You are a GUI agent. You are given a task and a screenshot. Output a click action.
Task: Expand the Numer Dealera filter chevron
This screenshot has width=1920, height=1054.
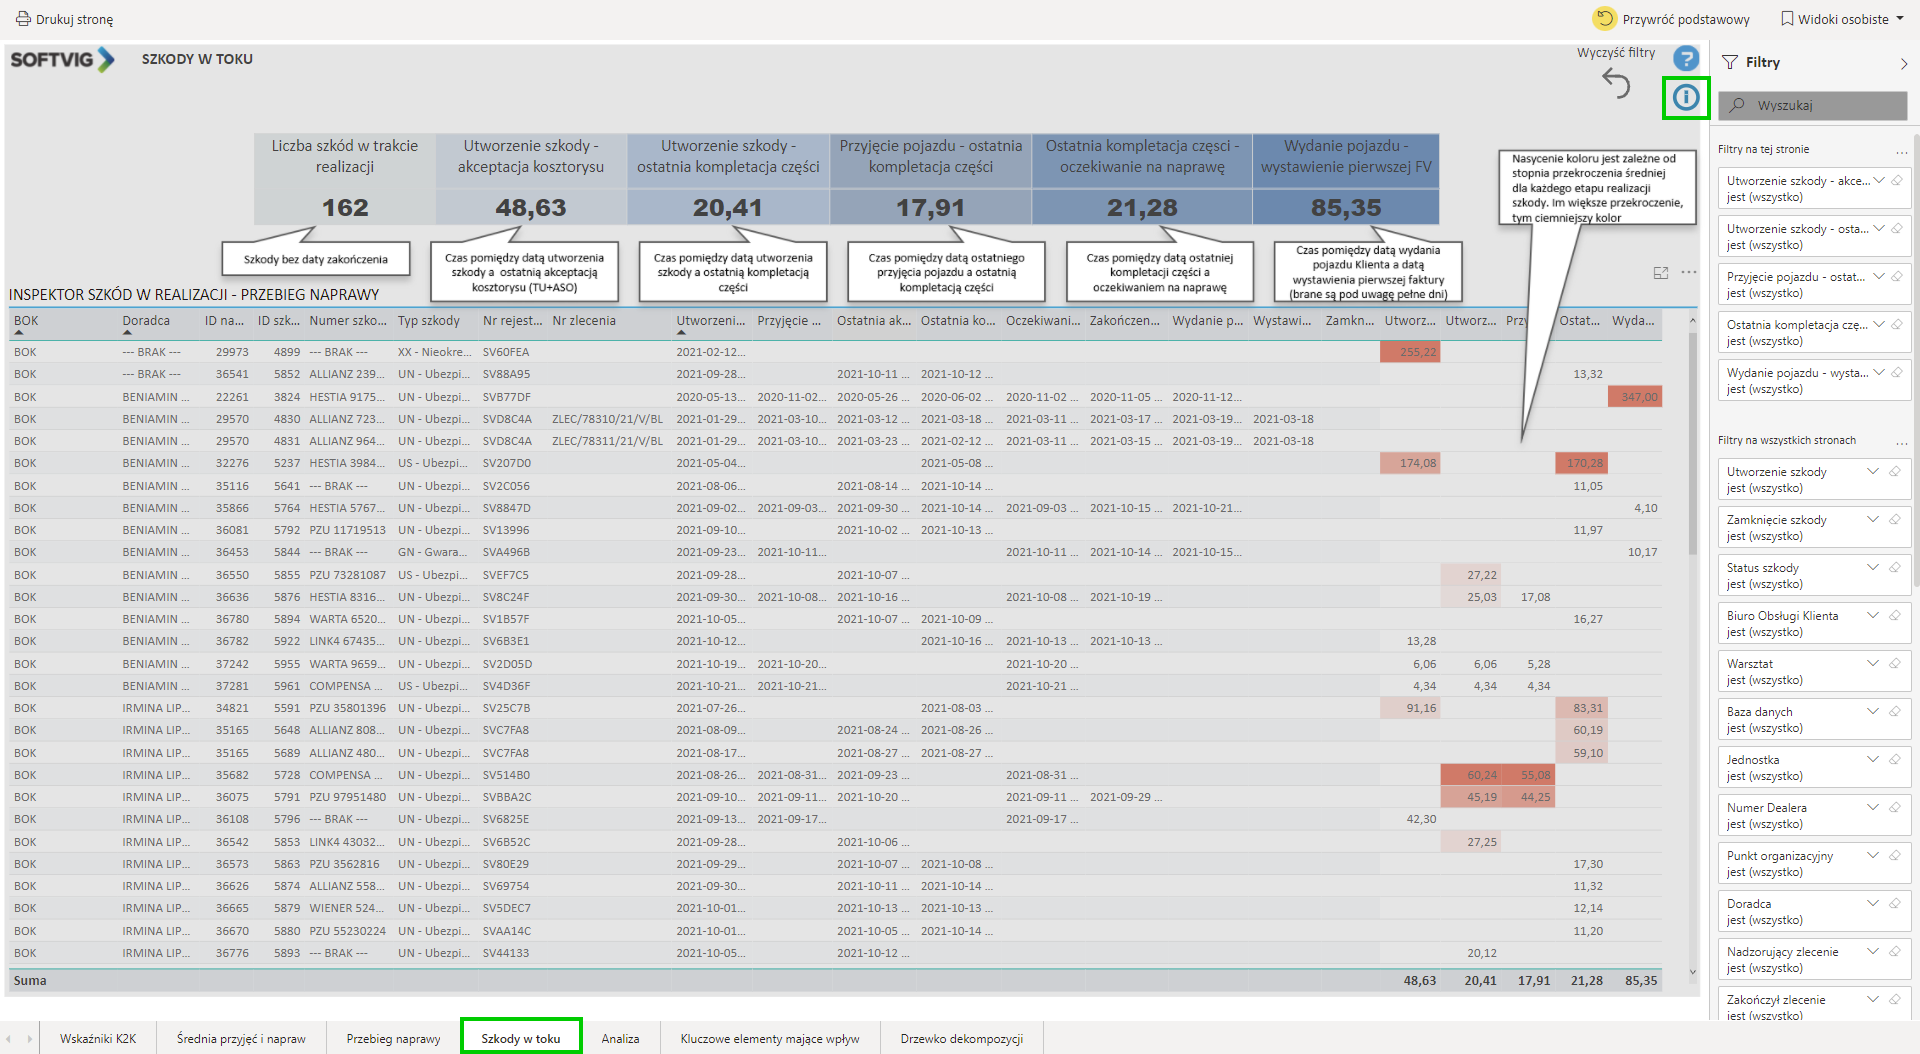pos(1873,807)
